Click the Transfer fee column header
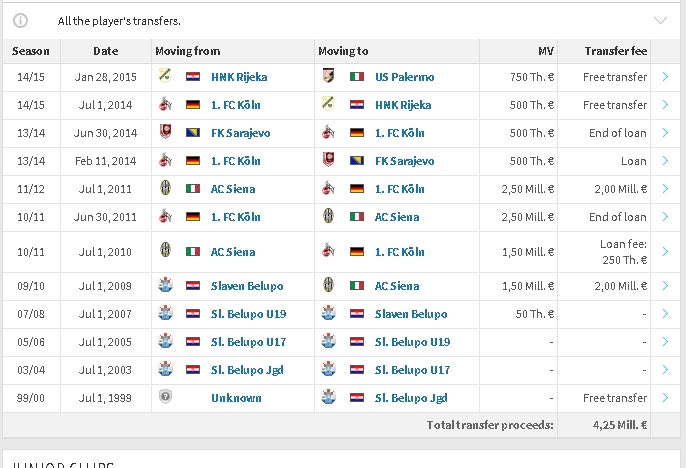Image resolution: width=686 pixels, height=468 pixels. click(616, 51)
